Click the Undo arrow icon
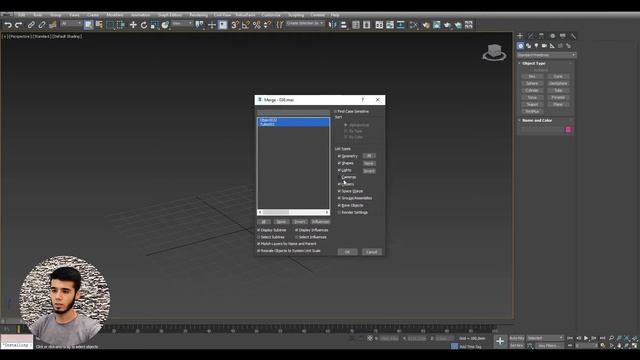Image resolution: width=640 pixels, height=360 pixels. tap(8, 25)
